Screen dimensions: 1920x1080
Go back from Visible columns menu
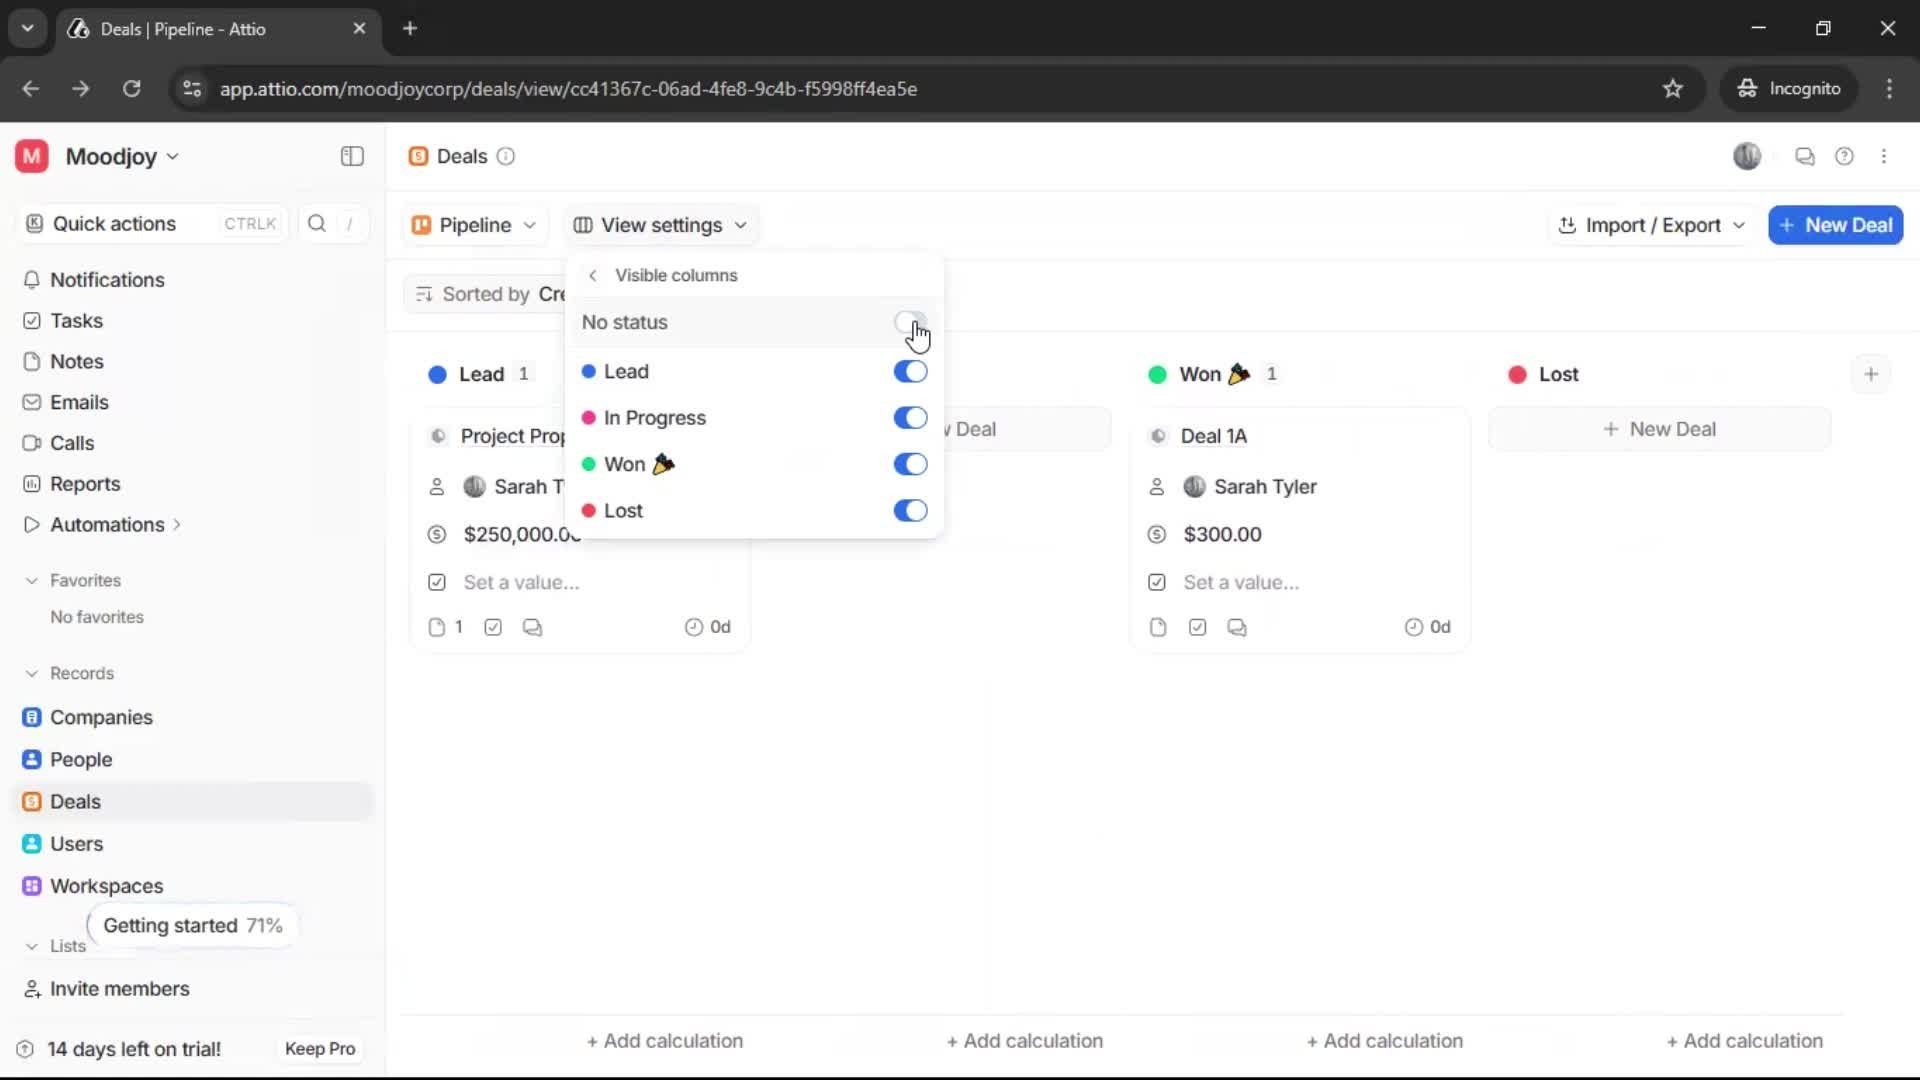tap(592, 275)
